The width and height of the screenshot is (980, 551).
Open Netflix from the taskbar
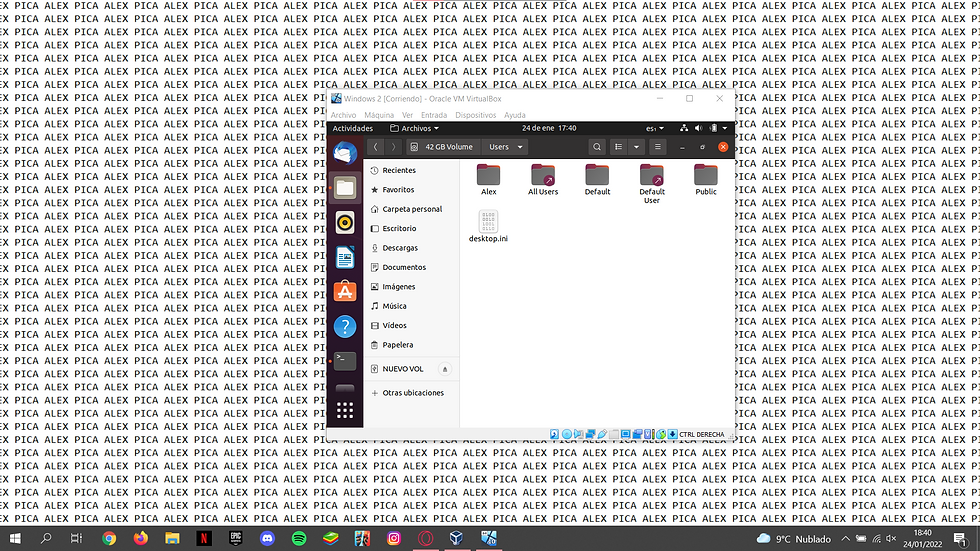(x=204, y=538)
